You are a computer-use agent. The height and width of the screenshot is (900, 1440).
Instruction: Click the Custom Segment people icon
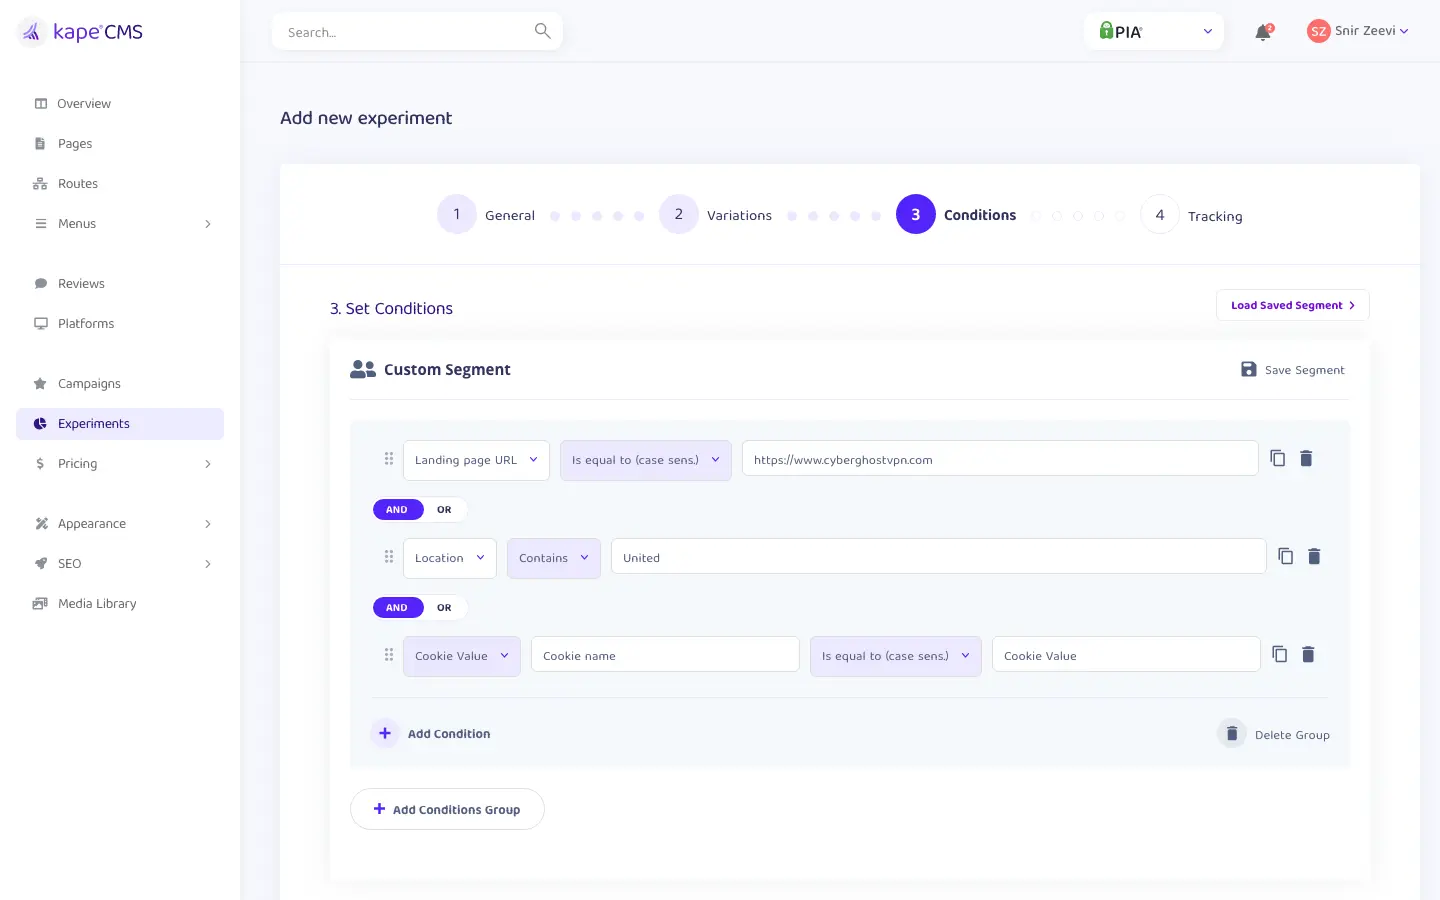(363, 369)
